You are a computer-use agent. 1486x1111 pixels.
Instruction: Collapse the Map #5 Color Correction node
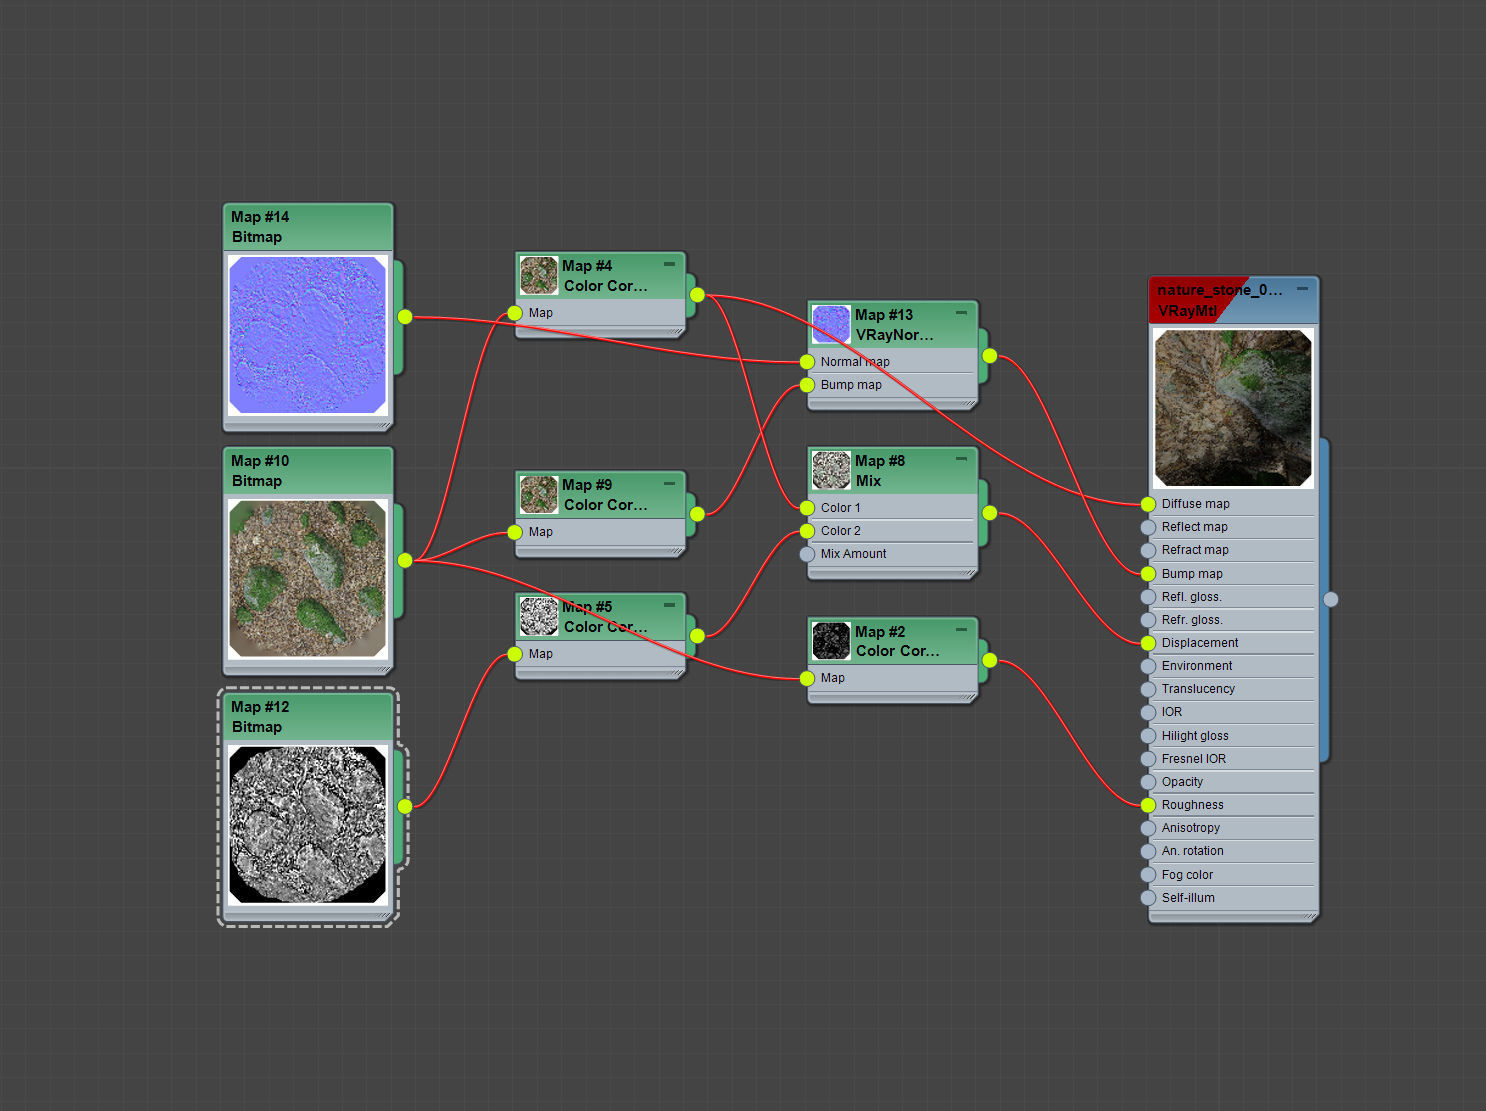pyautogui.click(x=669, y=605)
